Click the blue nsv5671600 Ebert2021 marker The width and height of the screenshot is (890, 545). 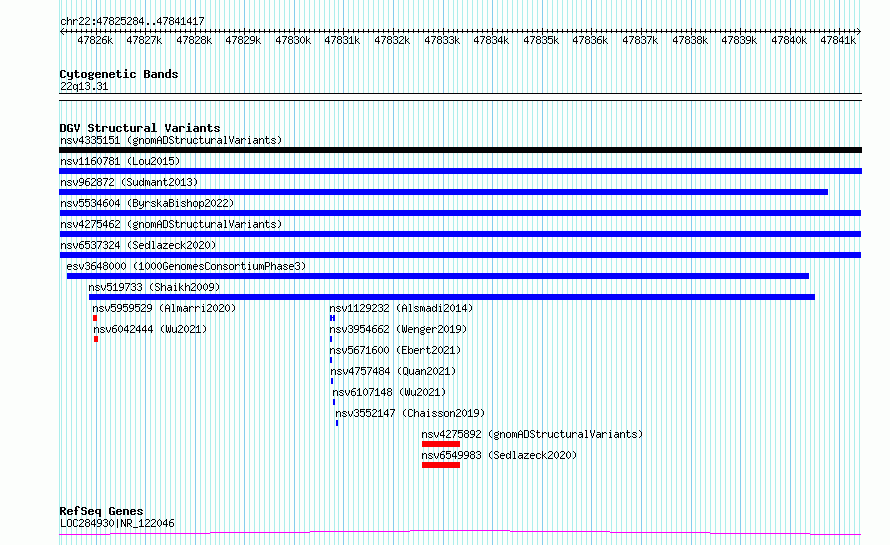tap(331, 360)
